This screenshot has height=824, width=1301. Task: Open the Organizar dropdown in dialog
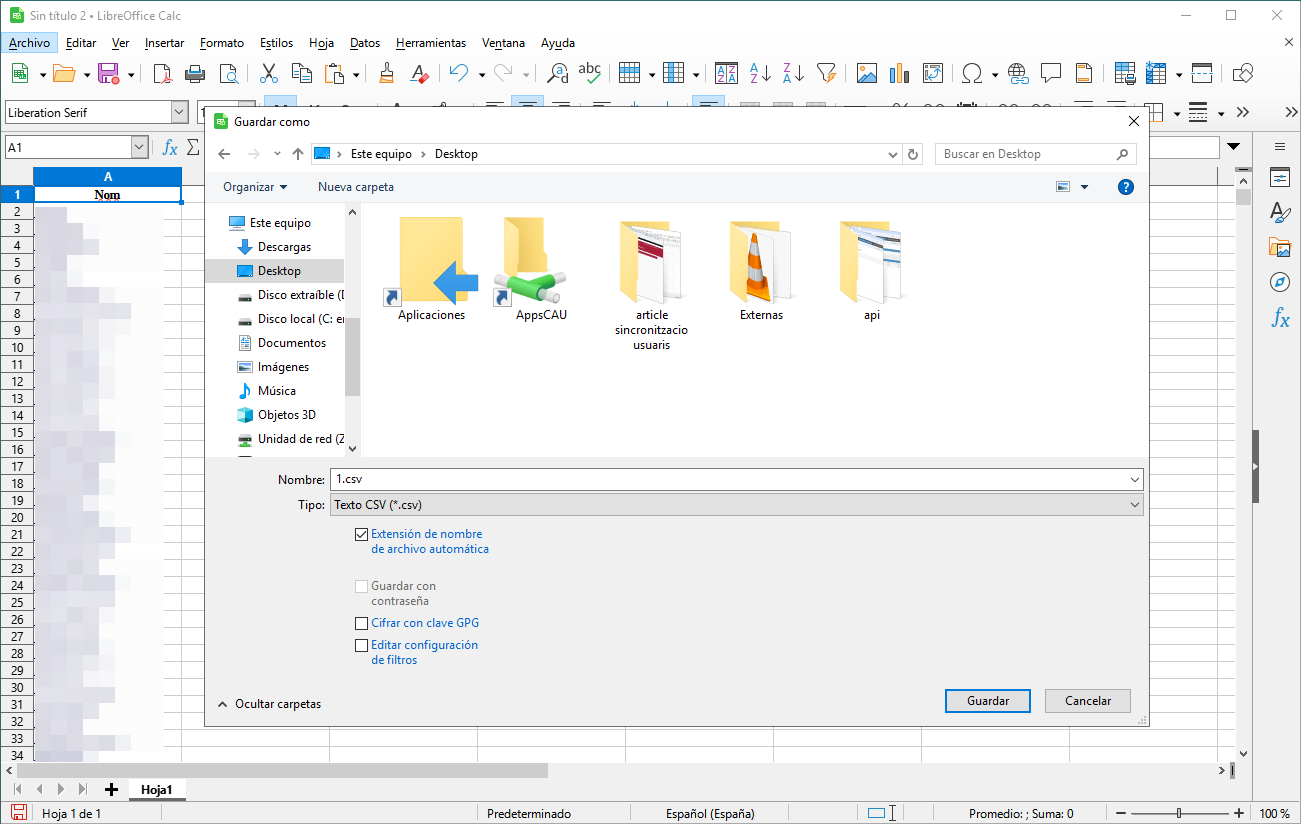[x=255, y=187]
